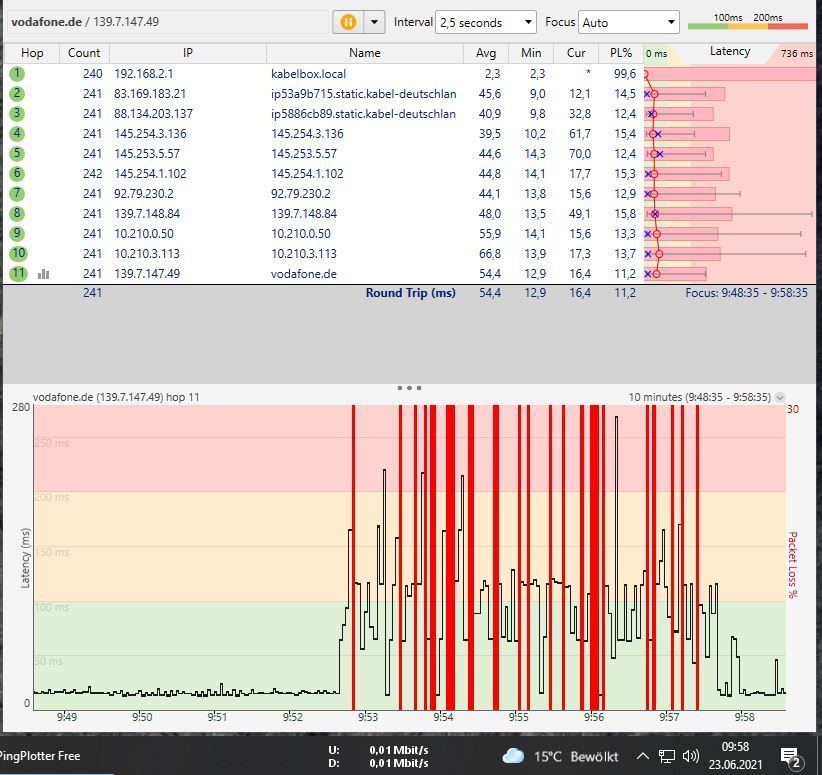Pause the trace with the orange pause button
The height and width of the screenshot is (775, 822).
pos(348,22)
